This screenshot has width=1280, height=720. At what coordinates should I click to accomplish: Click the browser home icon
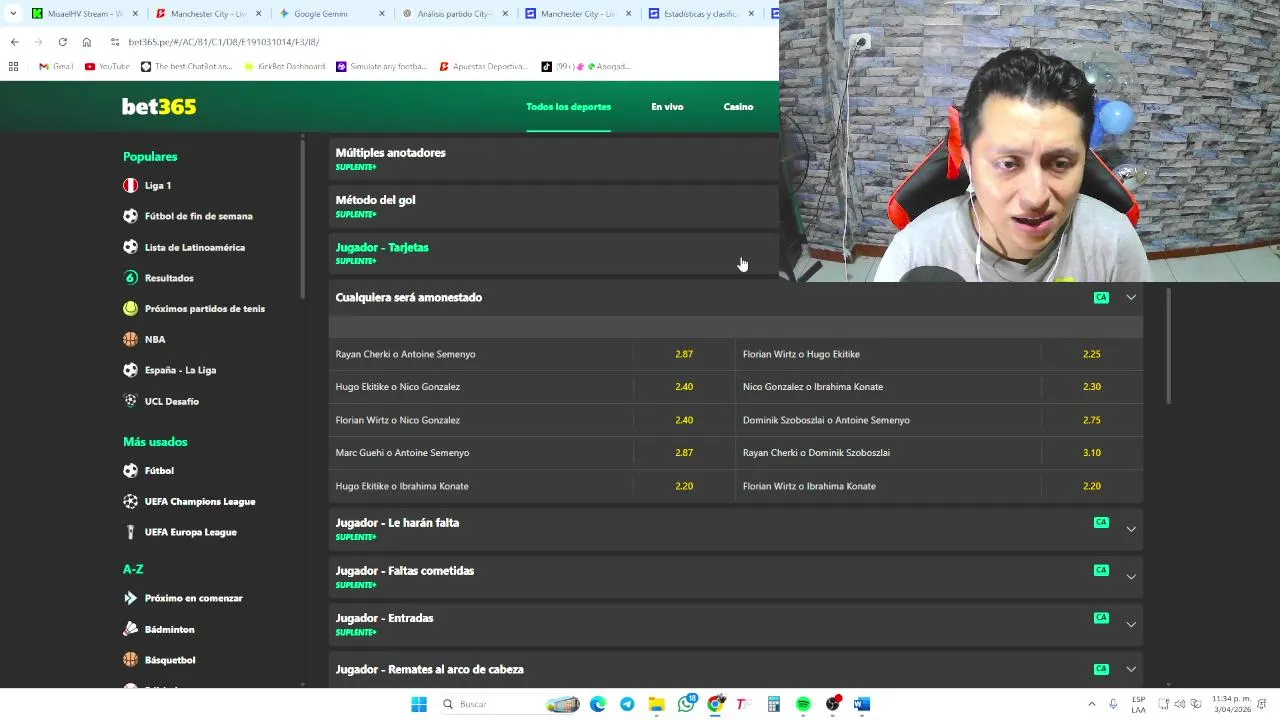tap(86, 42)
